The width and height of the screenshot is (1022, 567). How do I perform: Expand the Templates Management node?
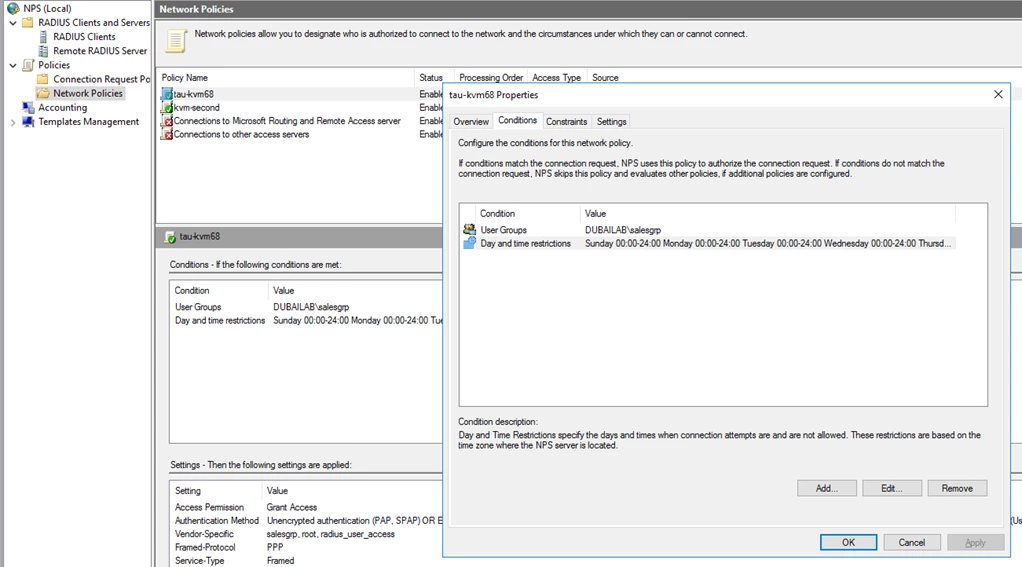[13, 122]
